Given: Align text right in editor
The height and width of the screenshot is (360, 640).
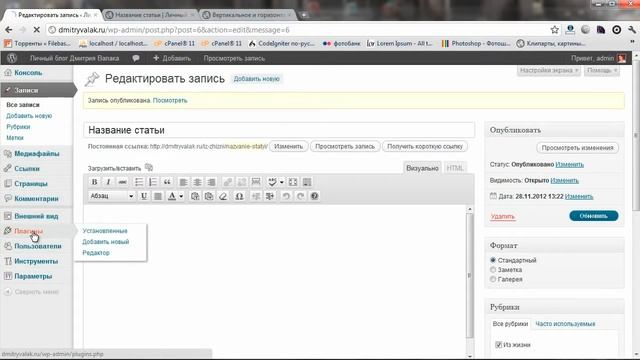Looking at the screenshot, I should tap(211, 182).
